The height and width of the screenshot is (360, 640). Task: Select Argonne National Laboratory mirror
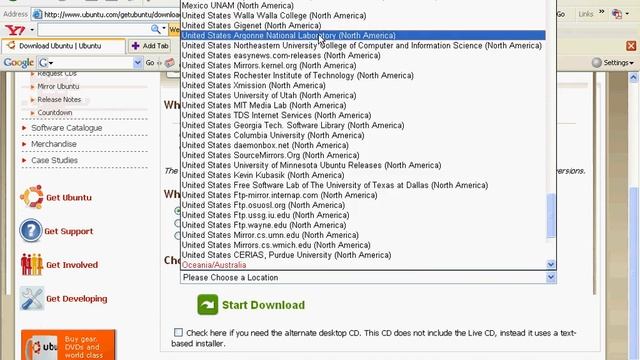(x=363, y=36)
